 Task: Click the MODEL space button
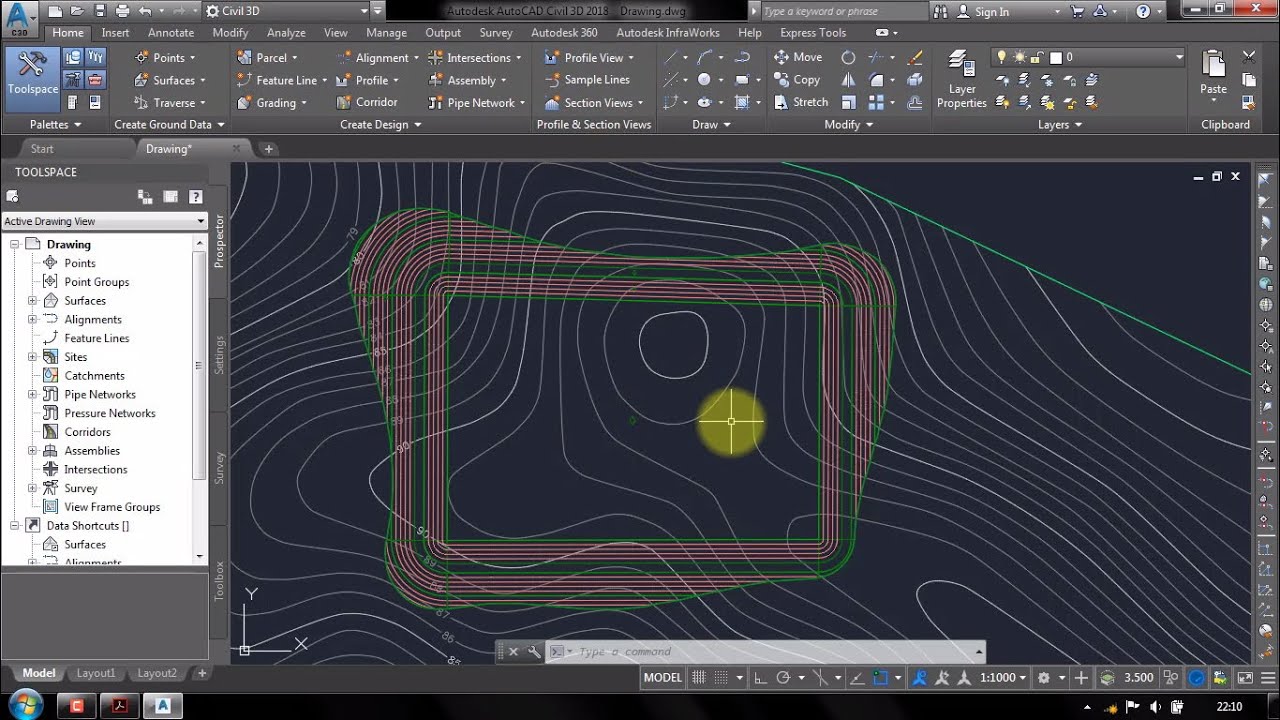[662, 678]
